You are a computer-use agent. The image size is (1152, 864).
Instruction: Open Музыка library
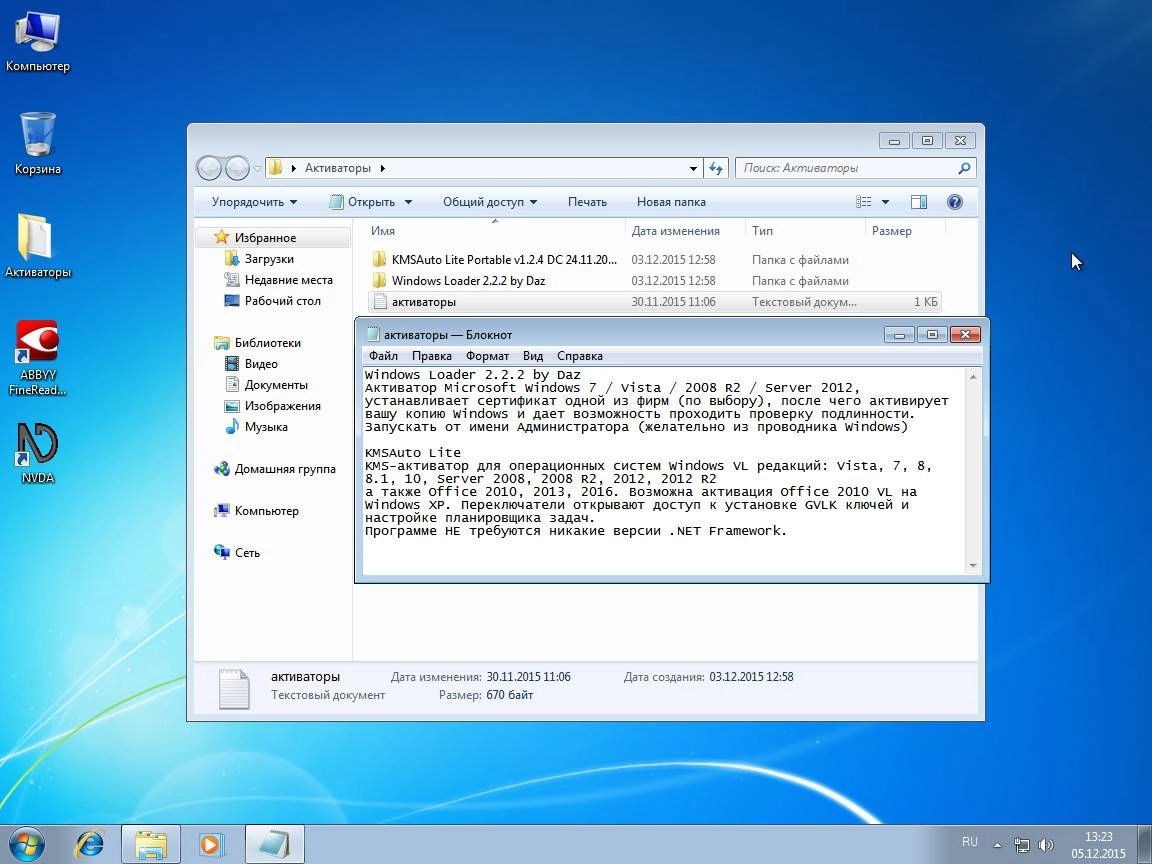[x=265, y=427]
